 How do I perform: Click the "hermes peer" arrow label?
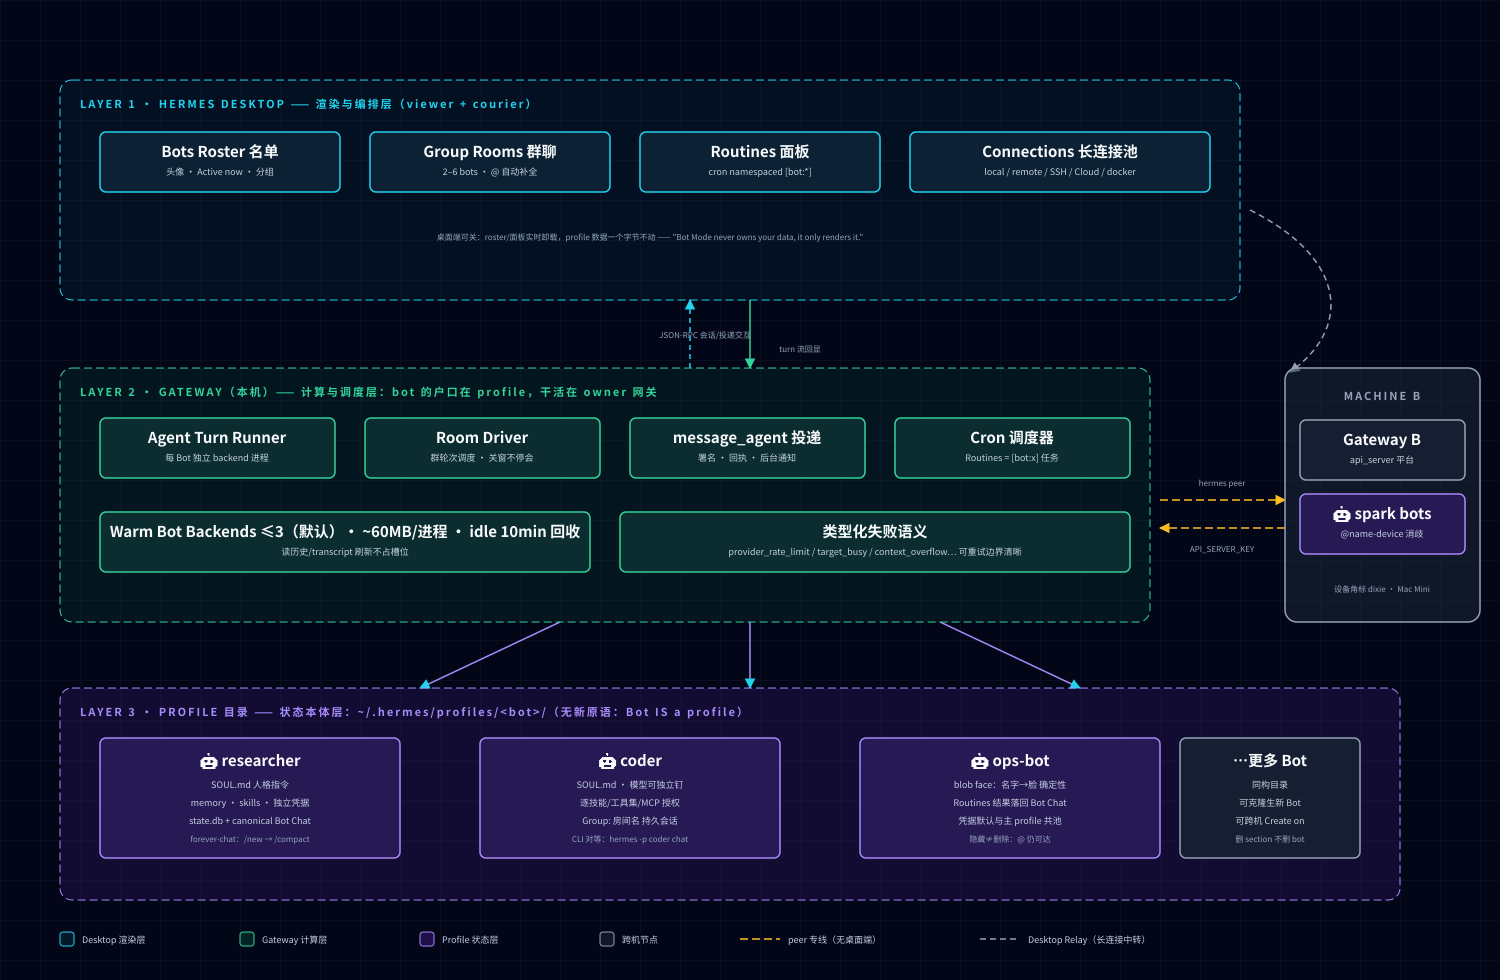(x=1222, y=484)
